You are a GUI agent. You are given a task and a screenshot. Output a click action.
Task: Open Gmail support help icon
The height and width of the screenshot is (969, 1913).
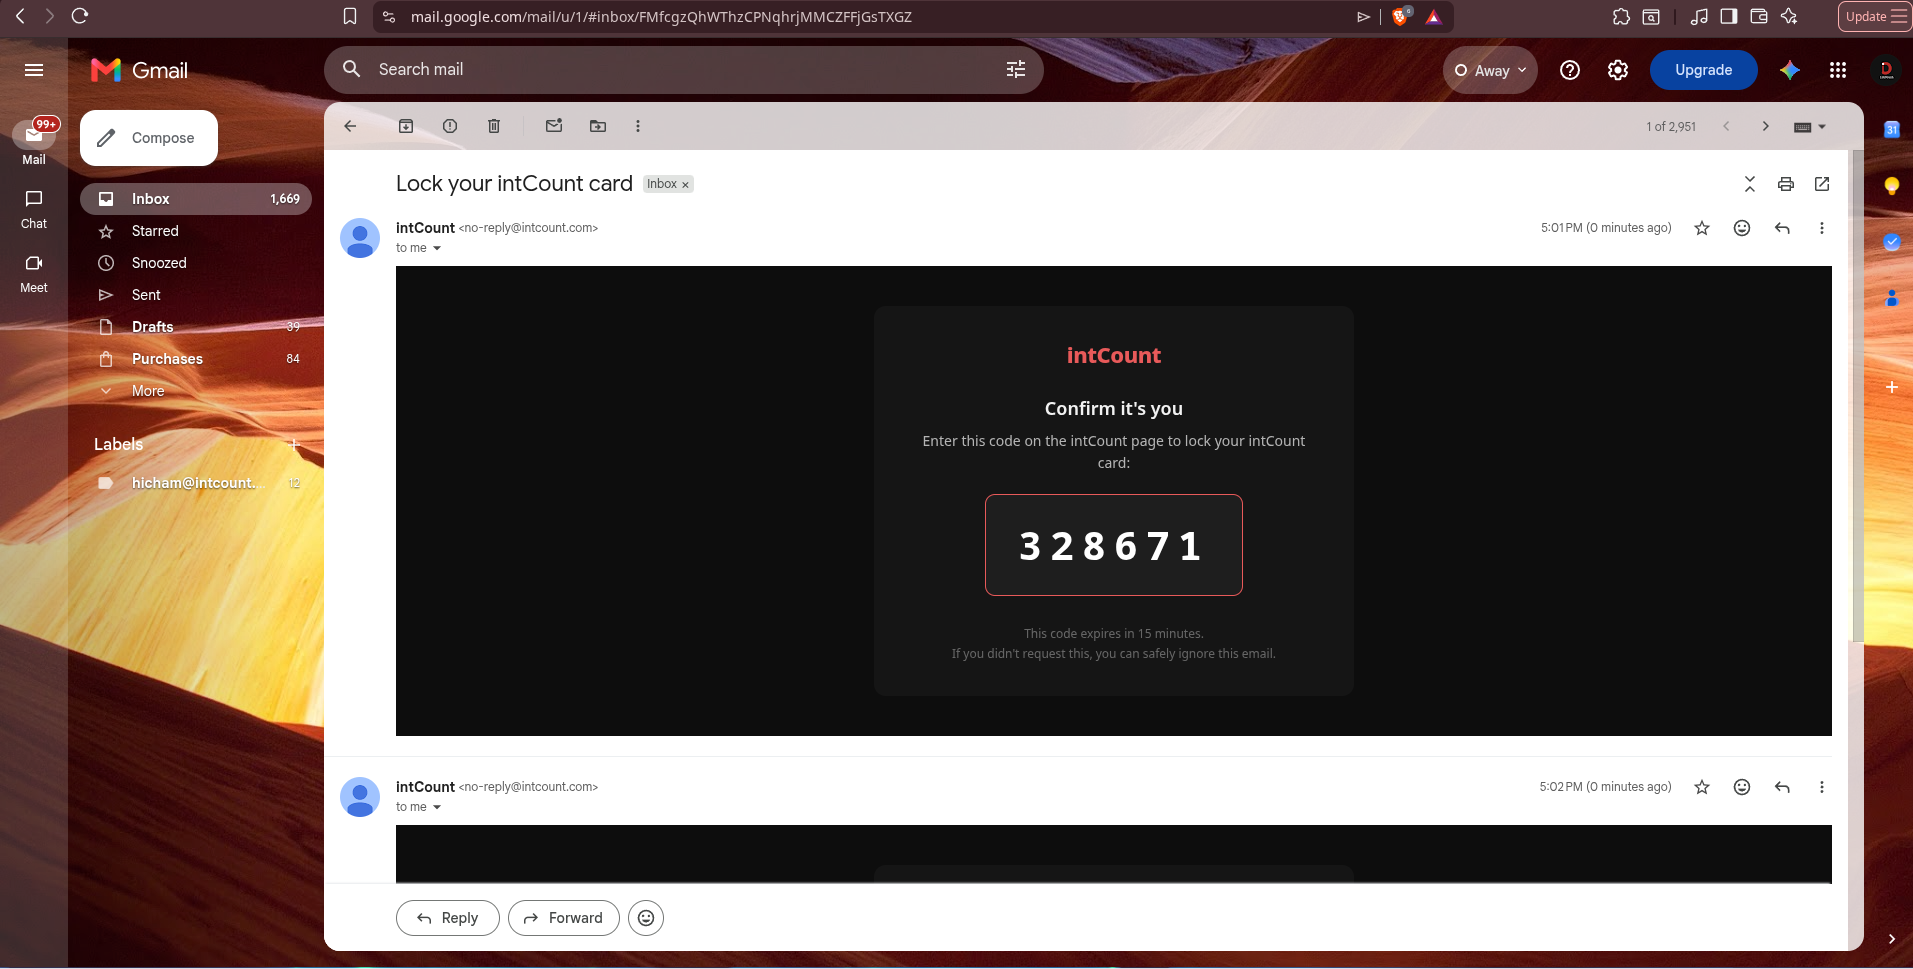point(1570,70)
